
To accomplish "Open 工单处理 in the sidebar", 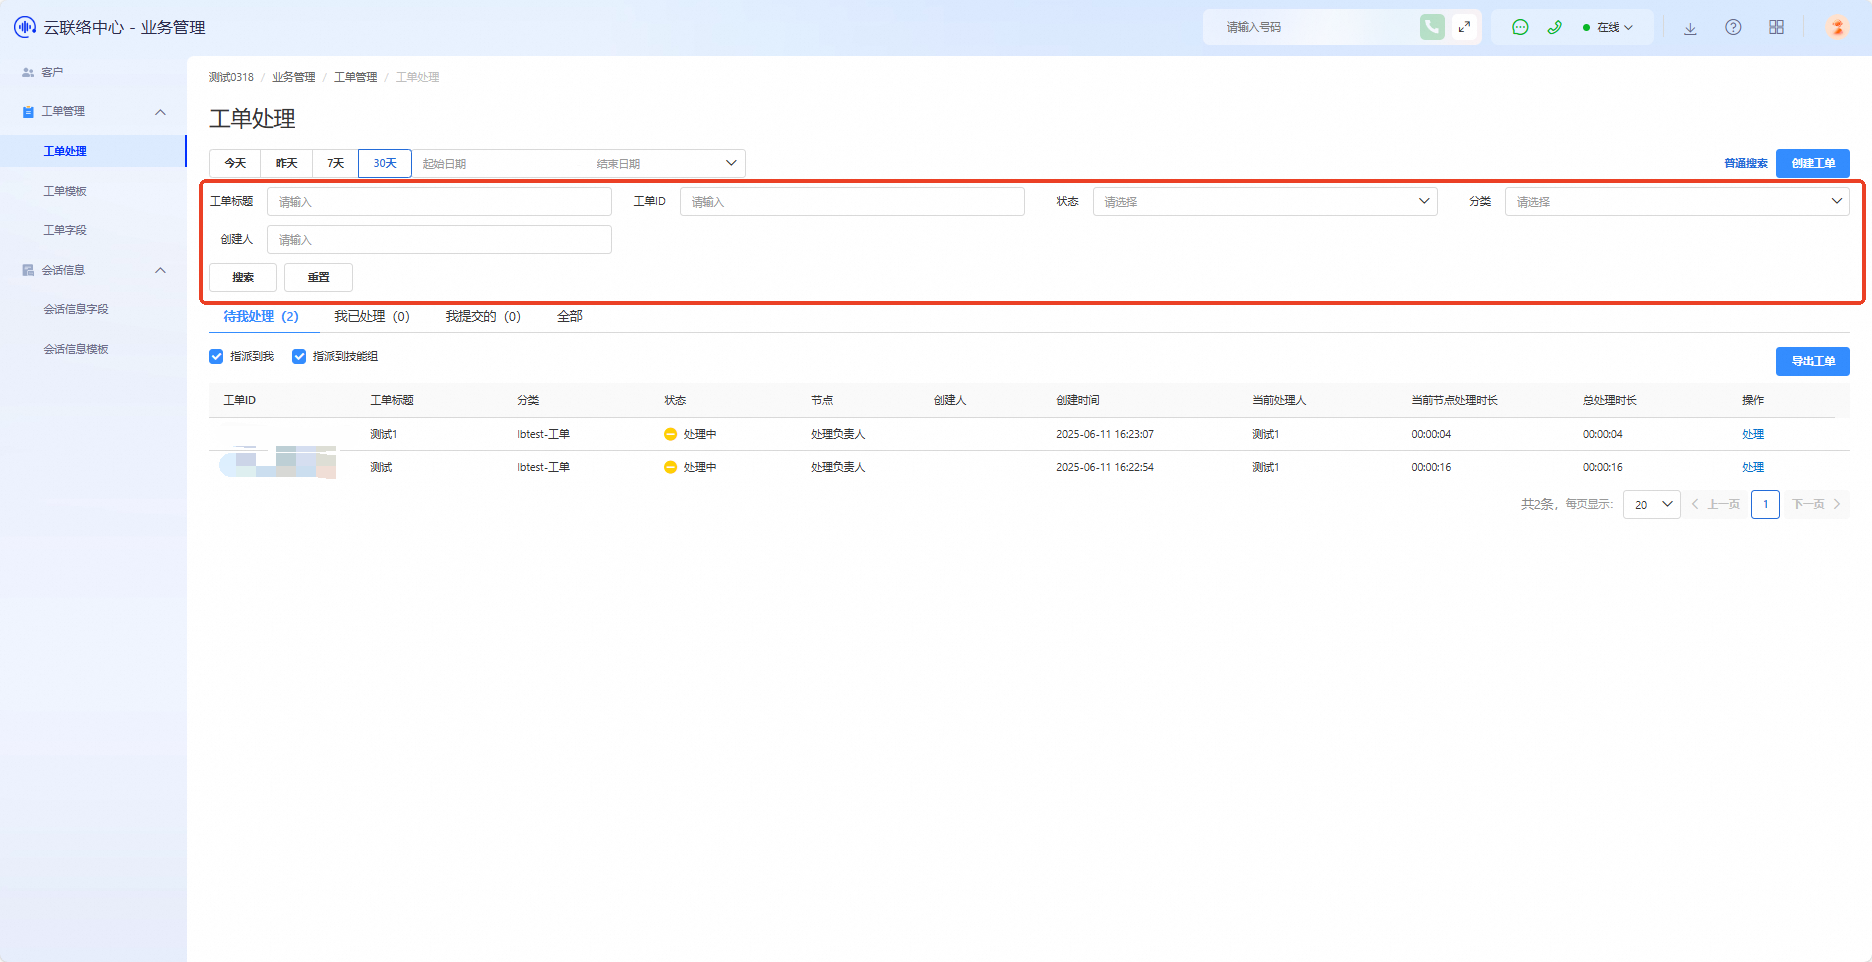I will coord(93,151).
